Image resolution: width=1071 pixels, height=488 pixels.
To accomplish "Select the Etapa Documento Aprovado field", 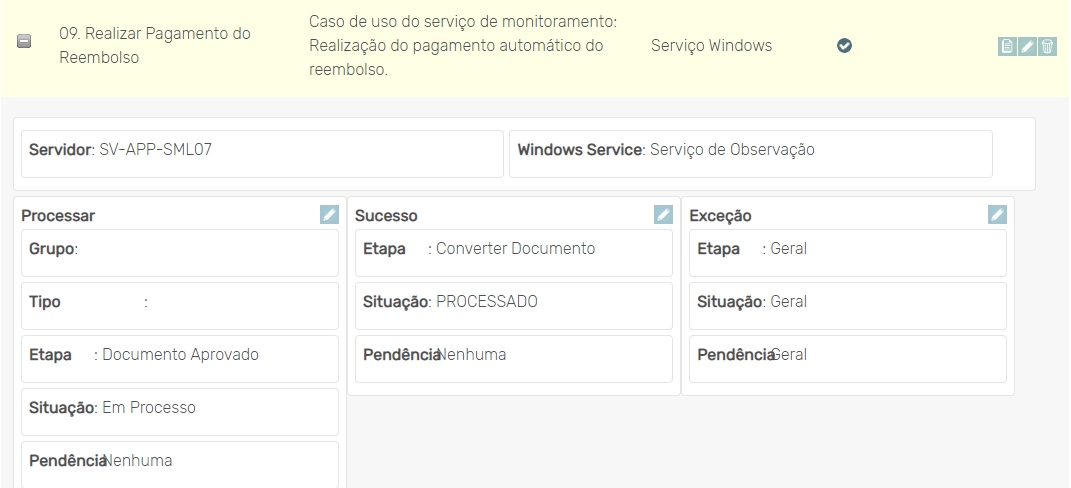I will click(180, 358).
